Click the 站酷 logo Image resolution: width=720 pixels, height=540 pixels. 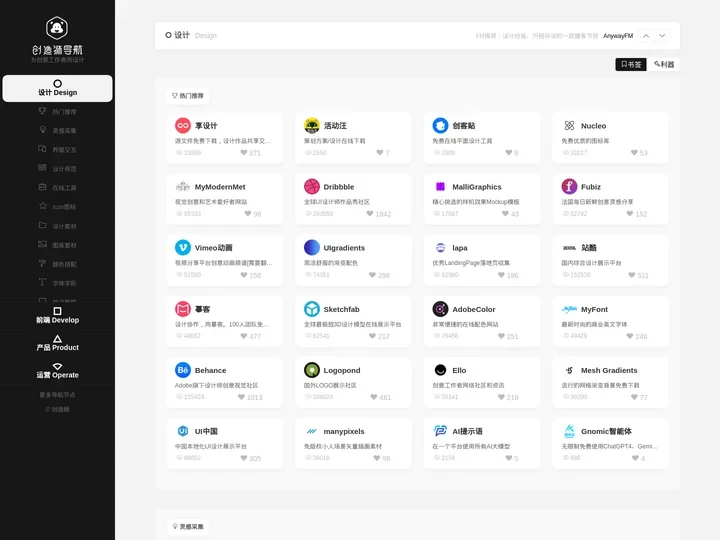click(x=569, y=248)
